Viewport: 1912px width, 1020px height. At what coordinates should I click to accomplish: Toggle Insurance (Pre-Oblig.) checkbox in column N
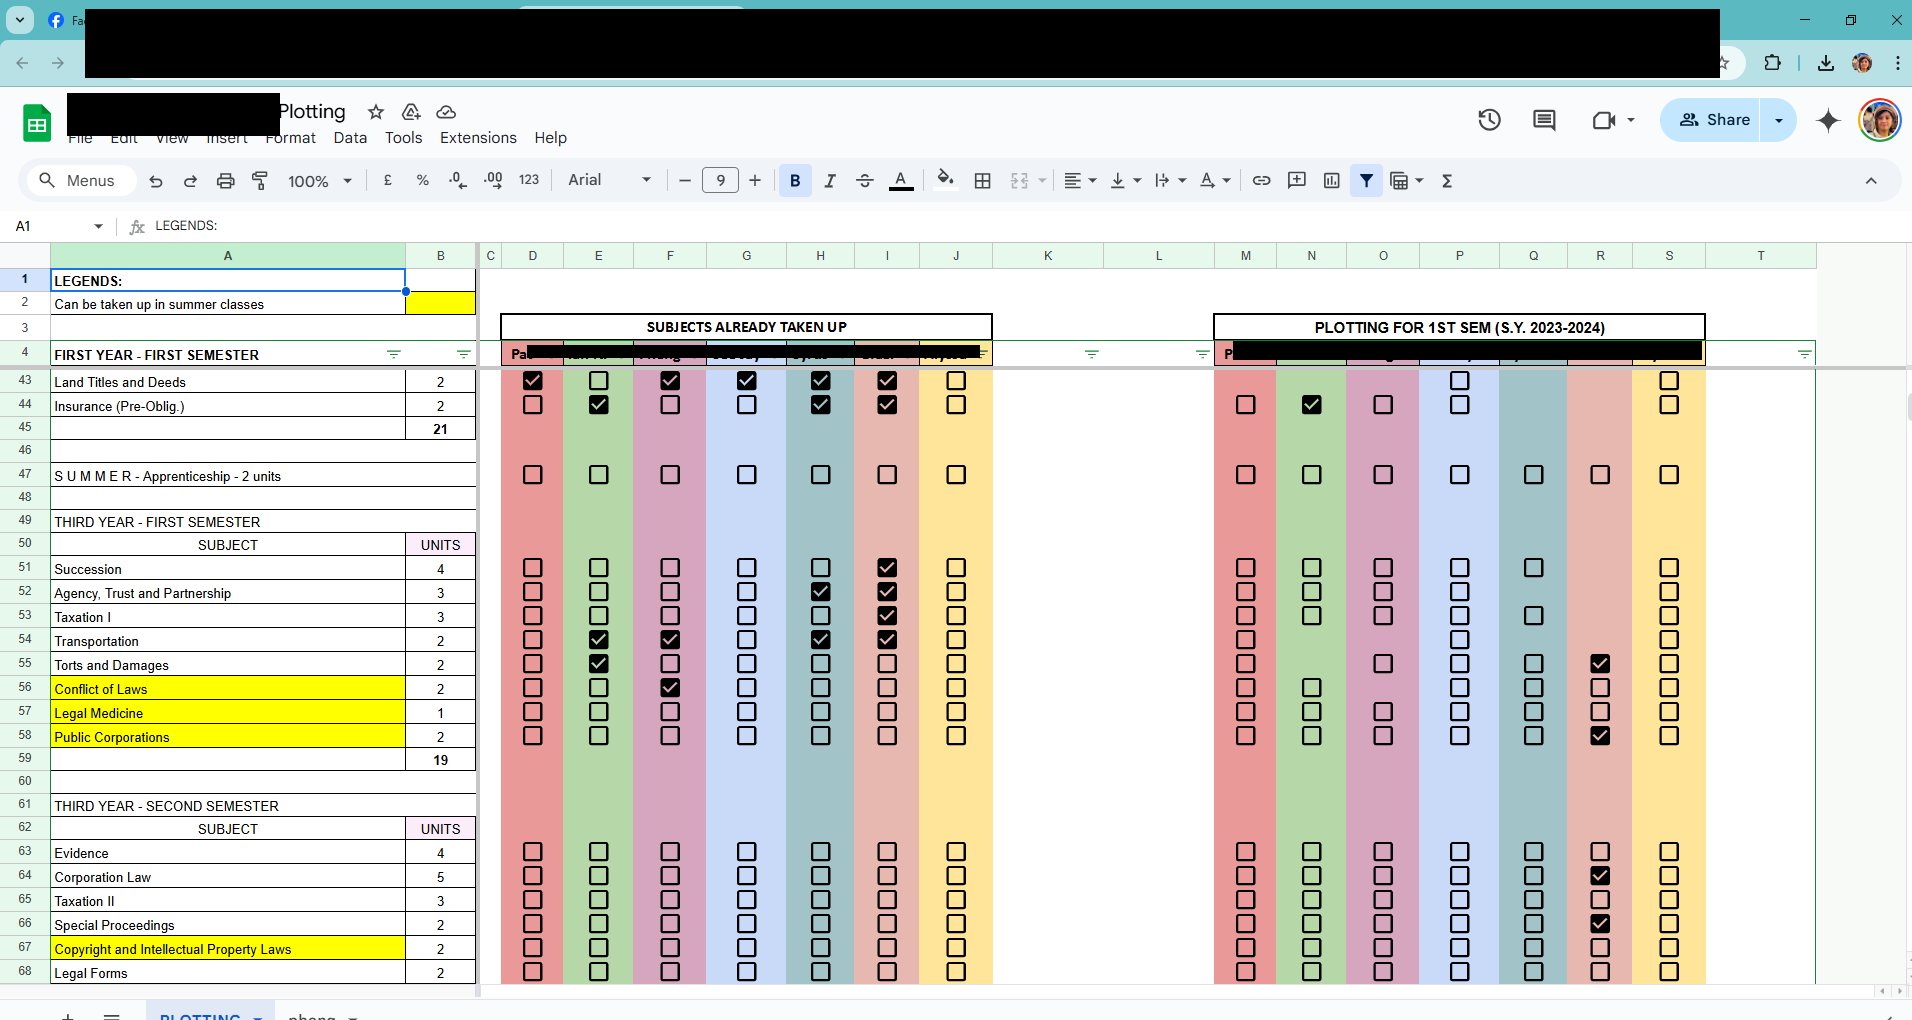tap(1312, 405)
